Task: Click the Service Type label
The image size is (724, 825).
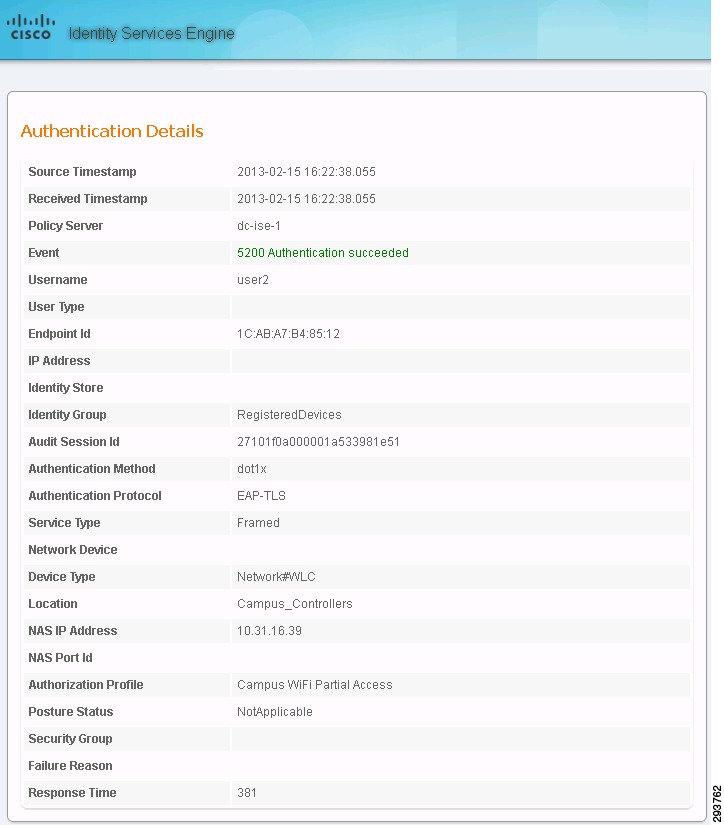Action: (64, 523)
